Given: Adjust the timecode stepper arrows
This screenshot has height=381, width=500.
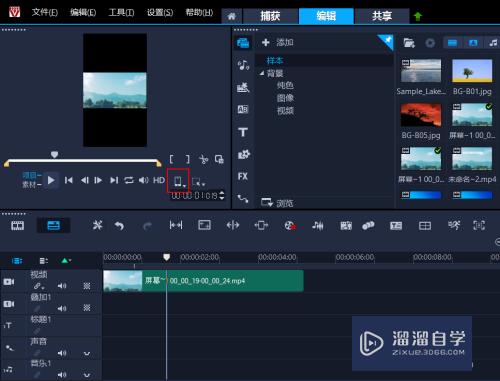Looking at the screenshot, I should [x=222, y=195].
